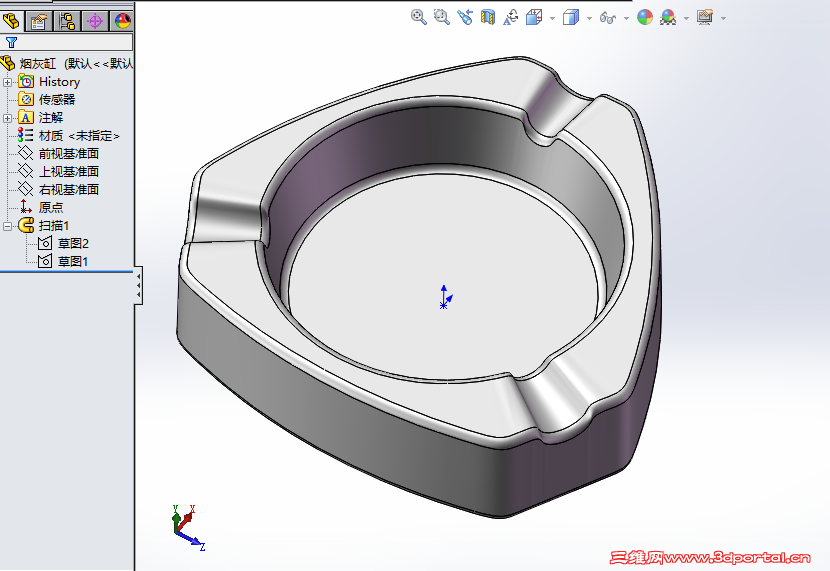Open the dropdown arrow beside Display Style
Viewport: 830px width, 571px height.
[x=589, y=18]
